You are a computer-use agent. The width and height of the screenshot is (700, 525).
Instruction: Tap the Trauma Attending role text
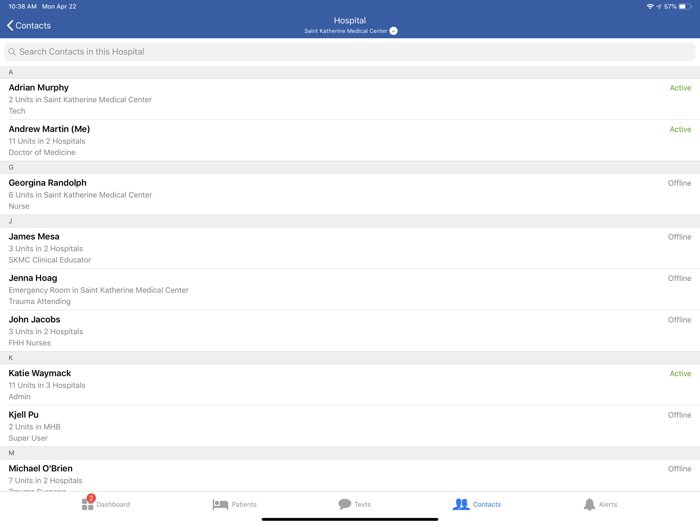[x=39, y=301]
